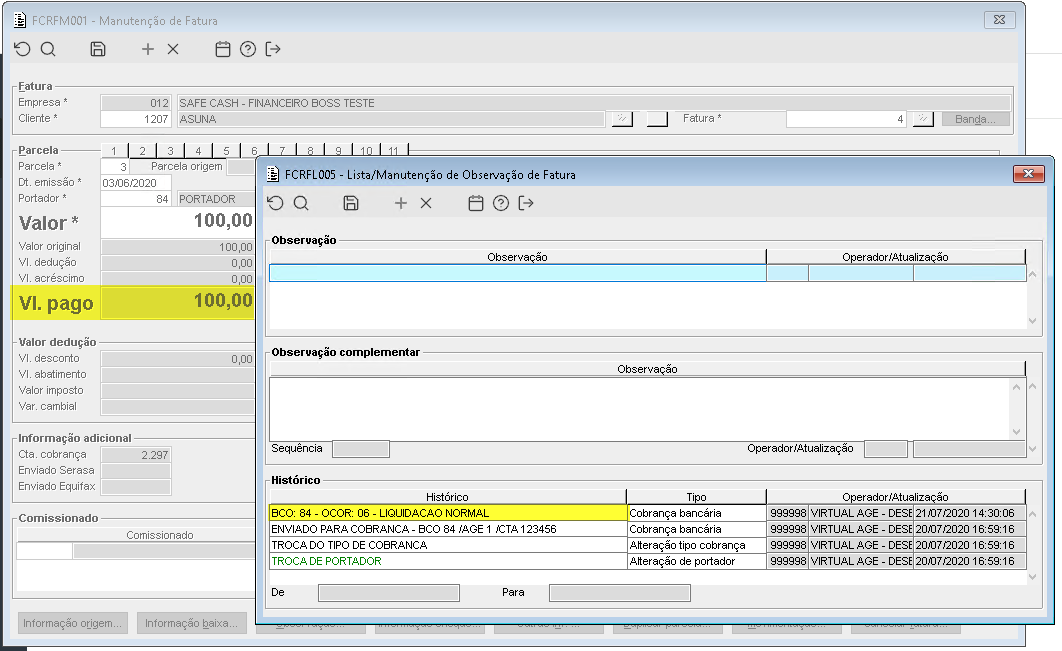Click the search magnifier in Observação de Fatura toolbar
The image size is (1062, 651).
click(x=301, y=203)
